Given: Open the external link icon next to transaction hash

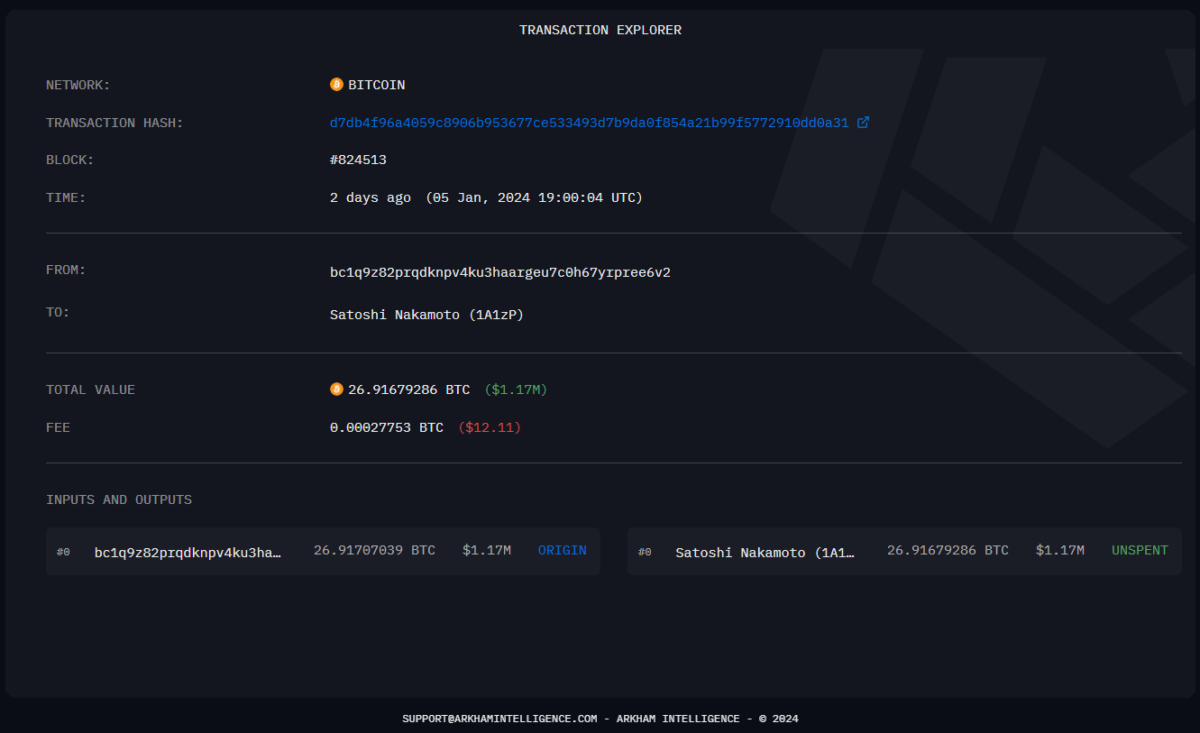Looking at the screenshot, I should pyautogui.click(x=864, y=122).
